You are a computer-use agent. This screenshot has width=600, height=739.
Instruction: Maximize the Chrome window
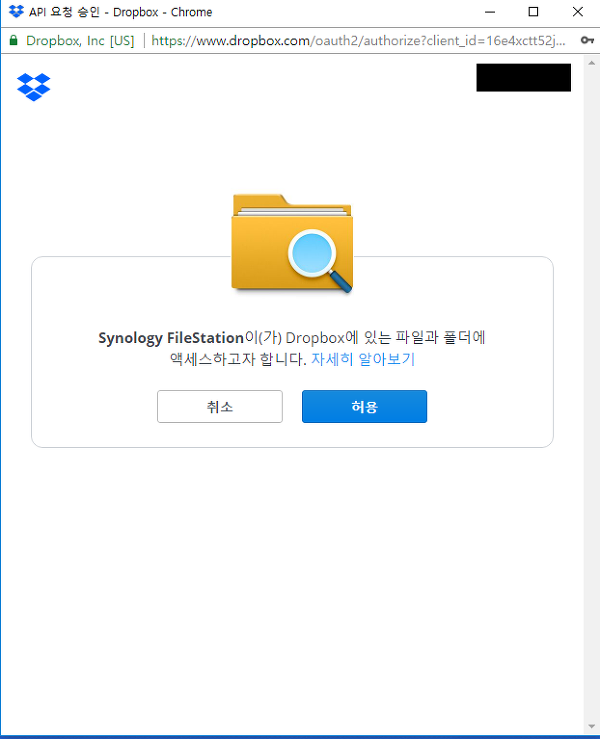click(x=533, y=12)
